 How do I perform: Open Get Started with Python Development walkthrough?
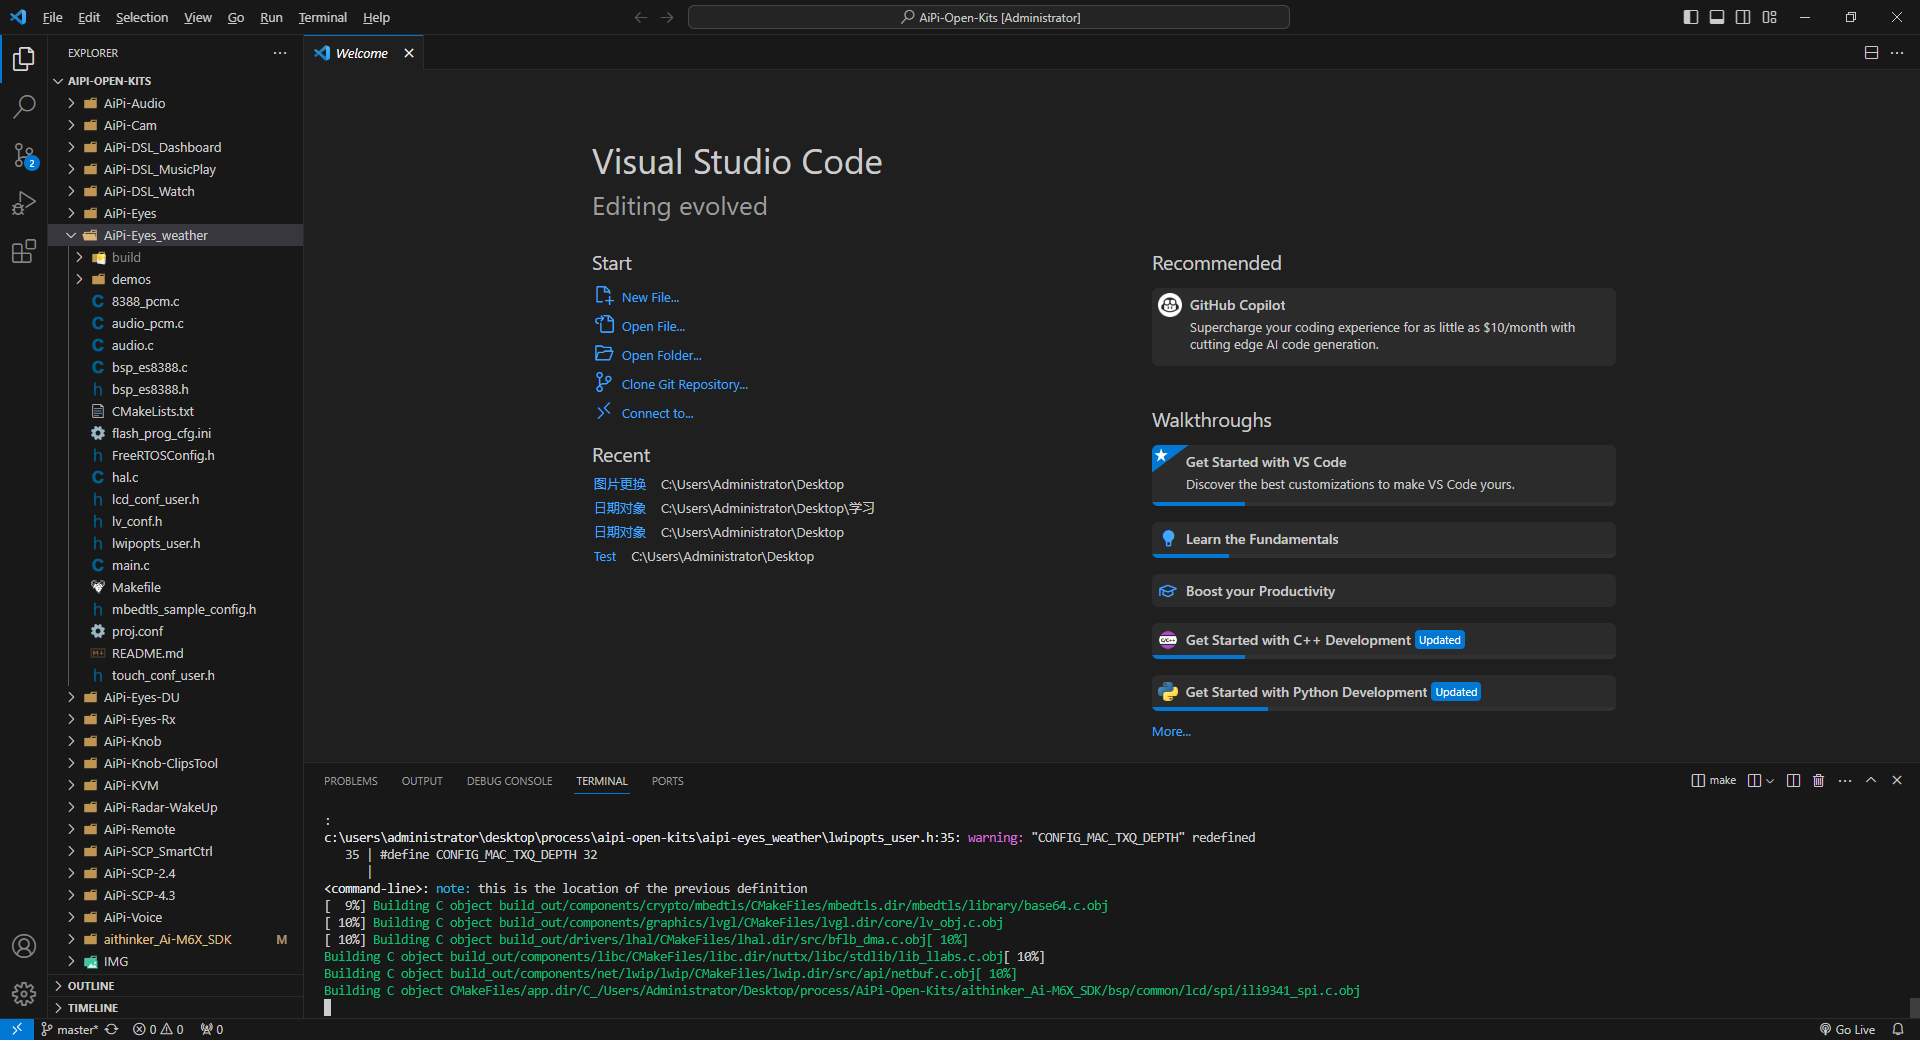coord(1383,692)
